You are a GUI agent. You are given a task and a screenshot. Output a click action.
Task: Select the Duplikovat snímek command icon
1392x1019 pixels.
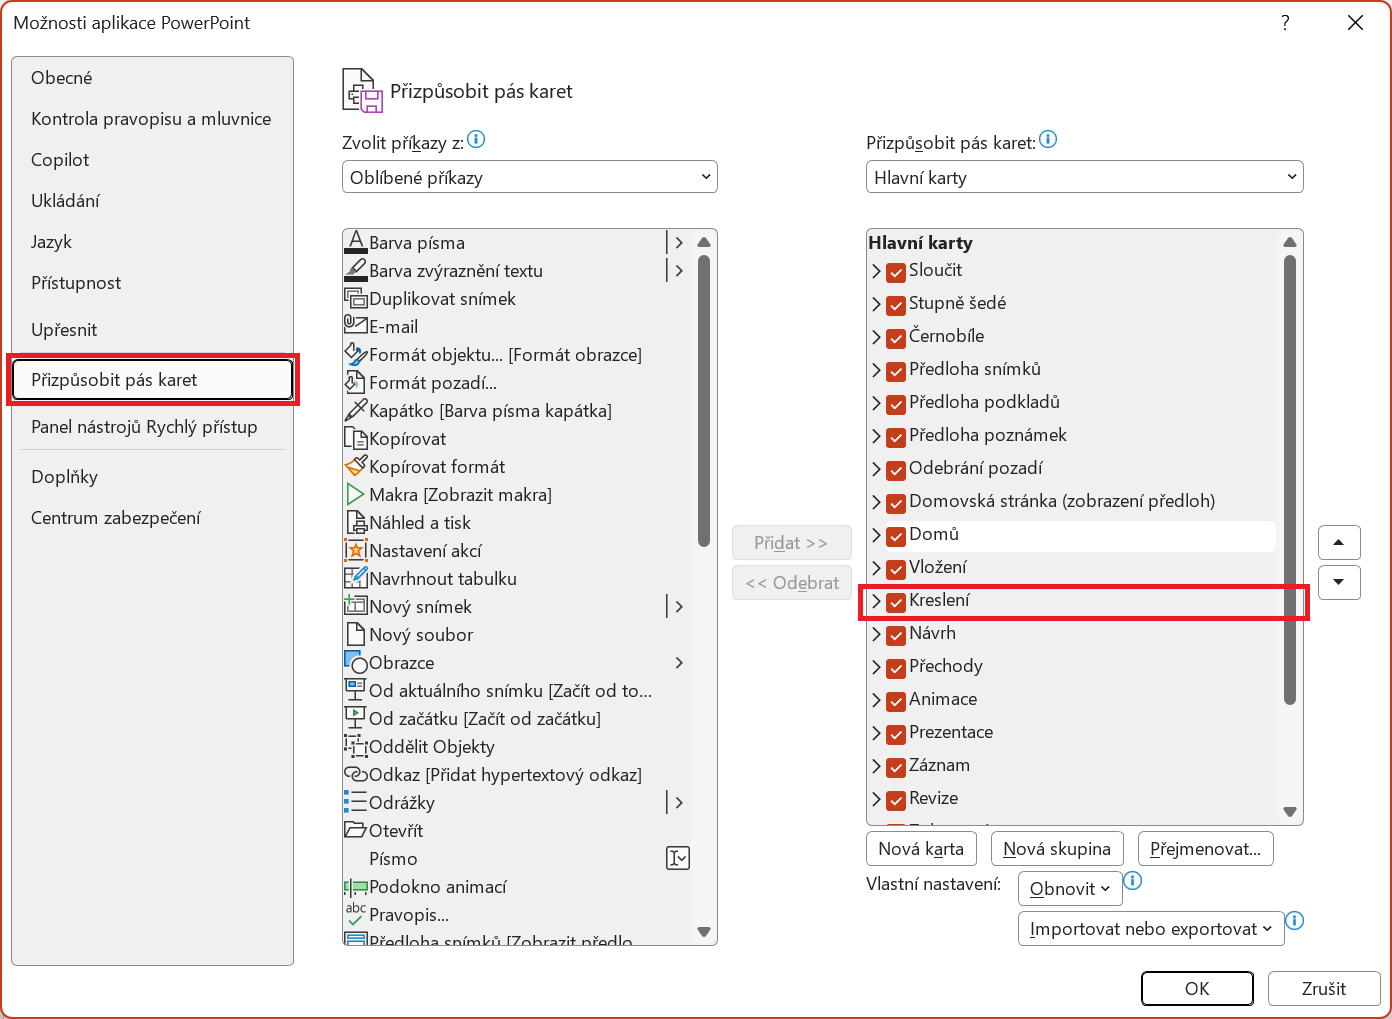(x=356, y=298)
